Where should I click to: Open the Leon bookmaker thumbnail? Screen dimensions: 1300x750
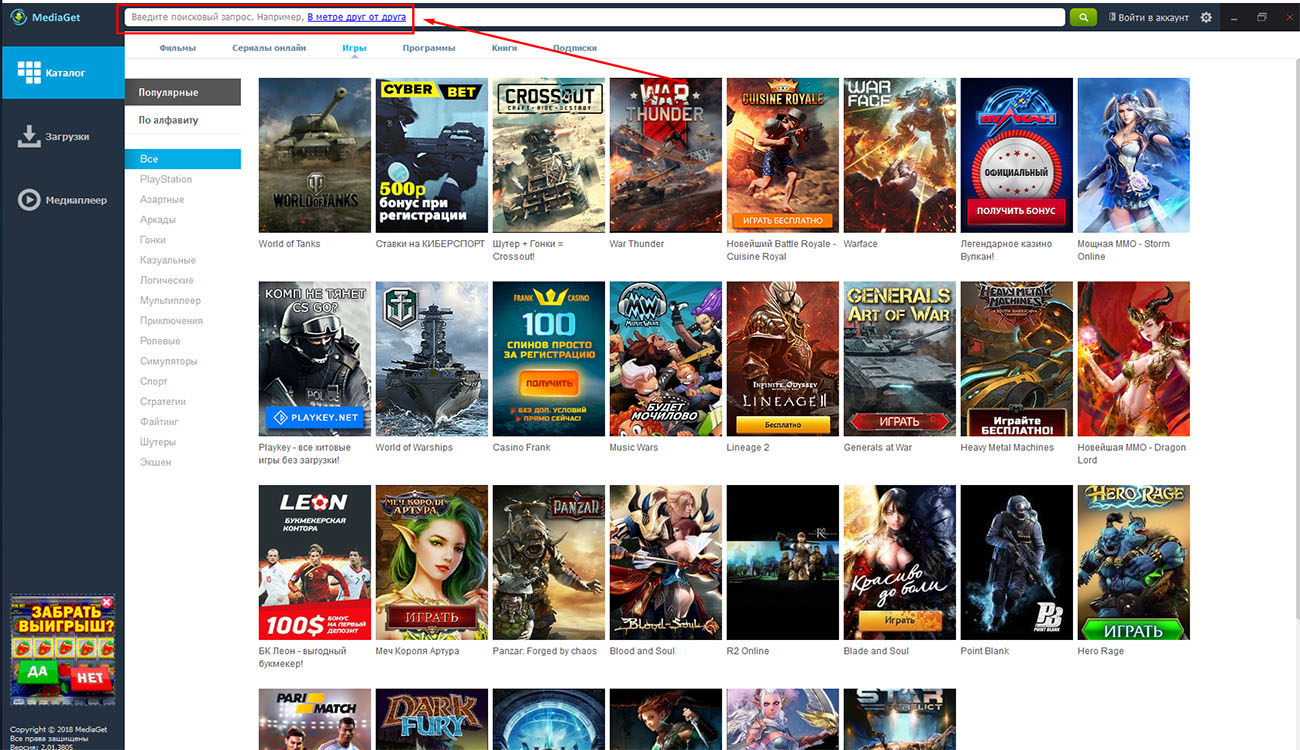(x=315, y=563)
